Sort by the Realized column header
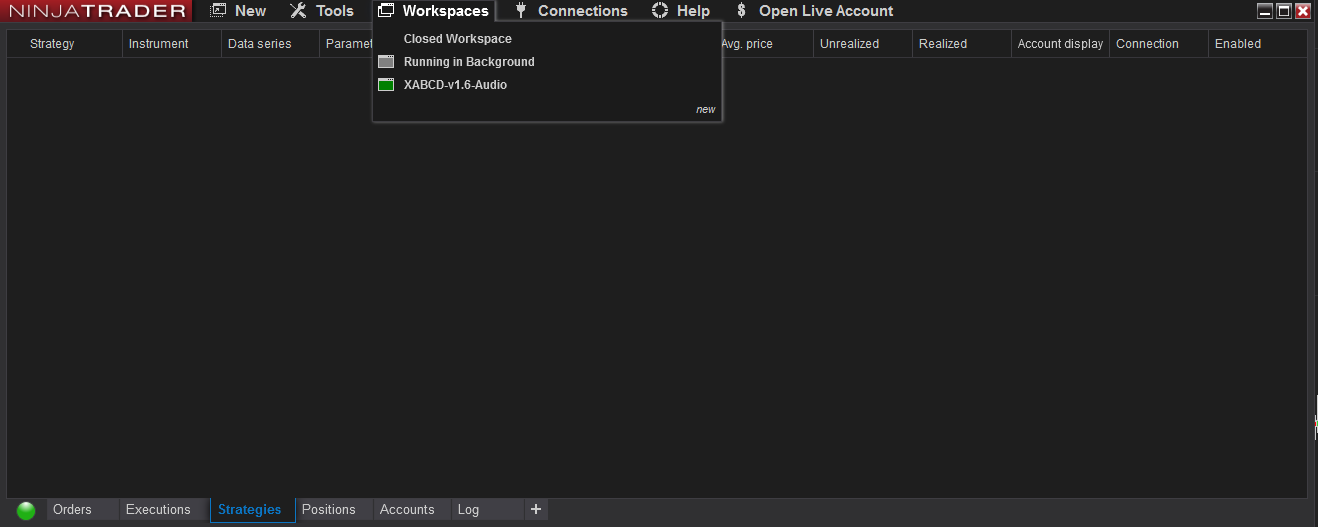 tap(943, 44)
